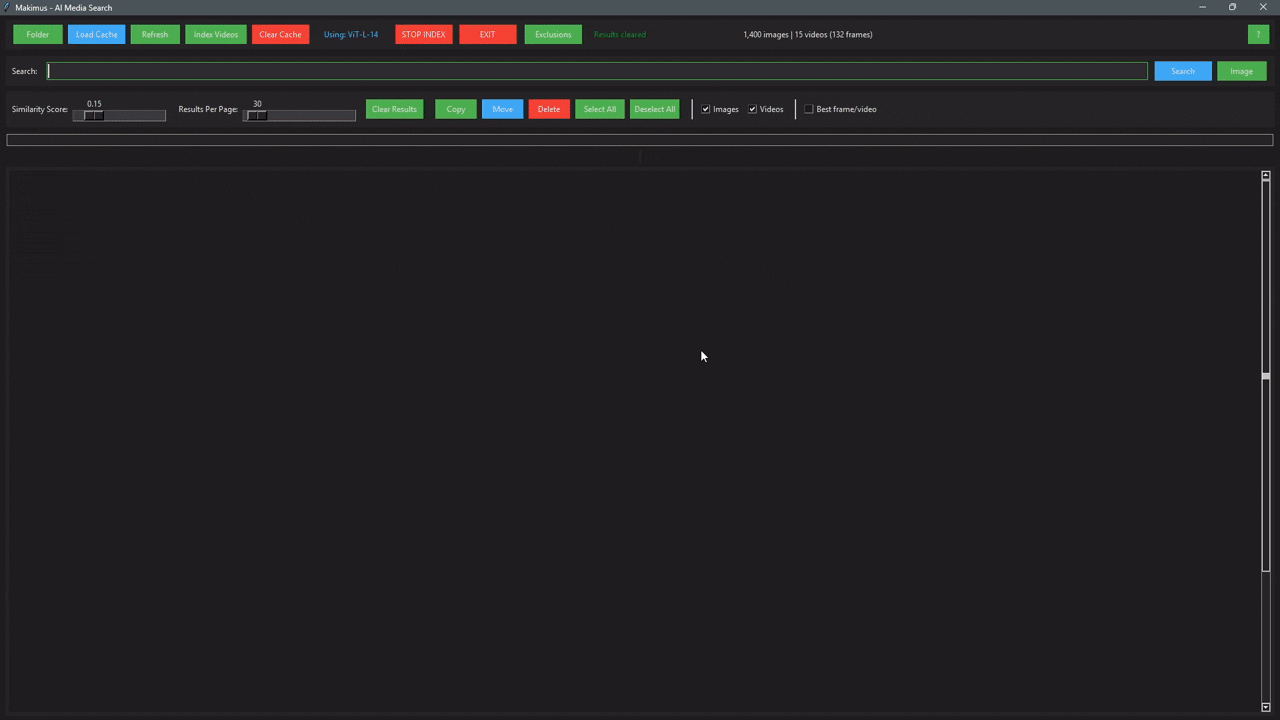Search by picture using the Image button

coord(1241,71)
